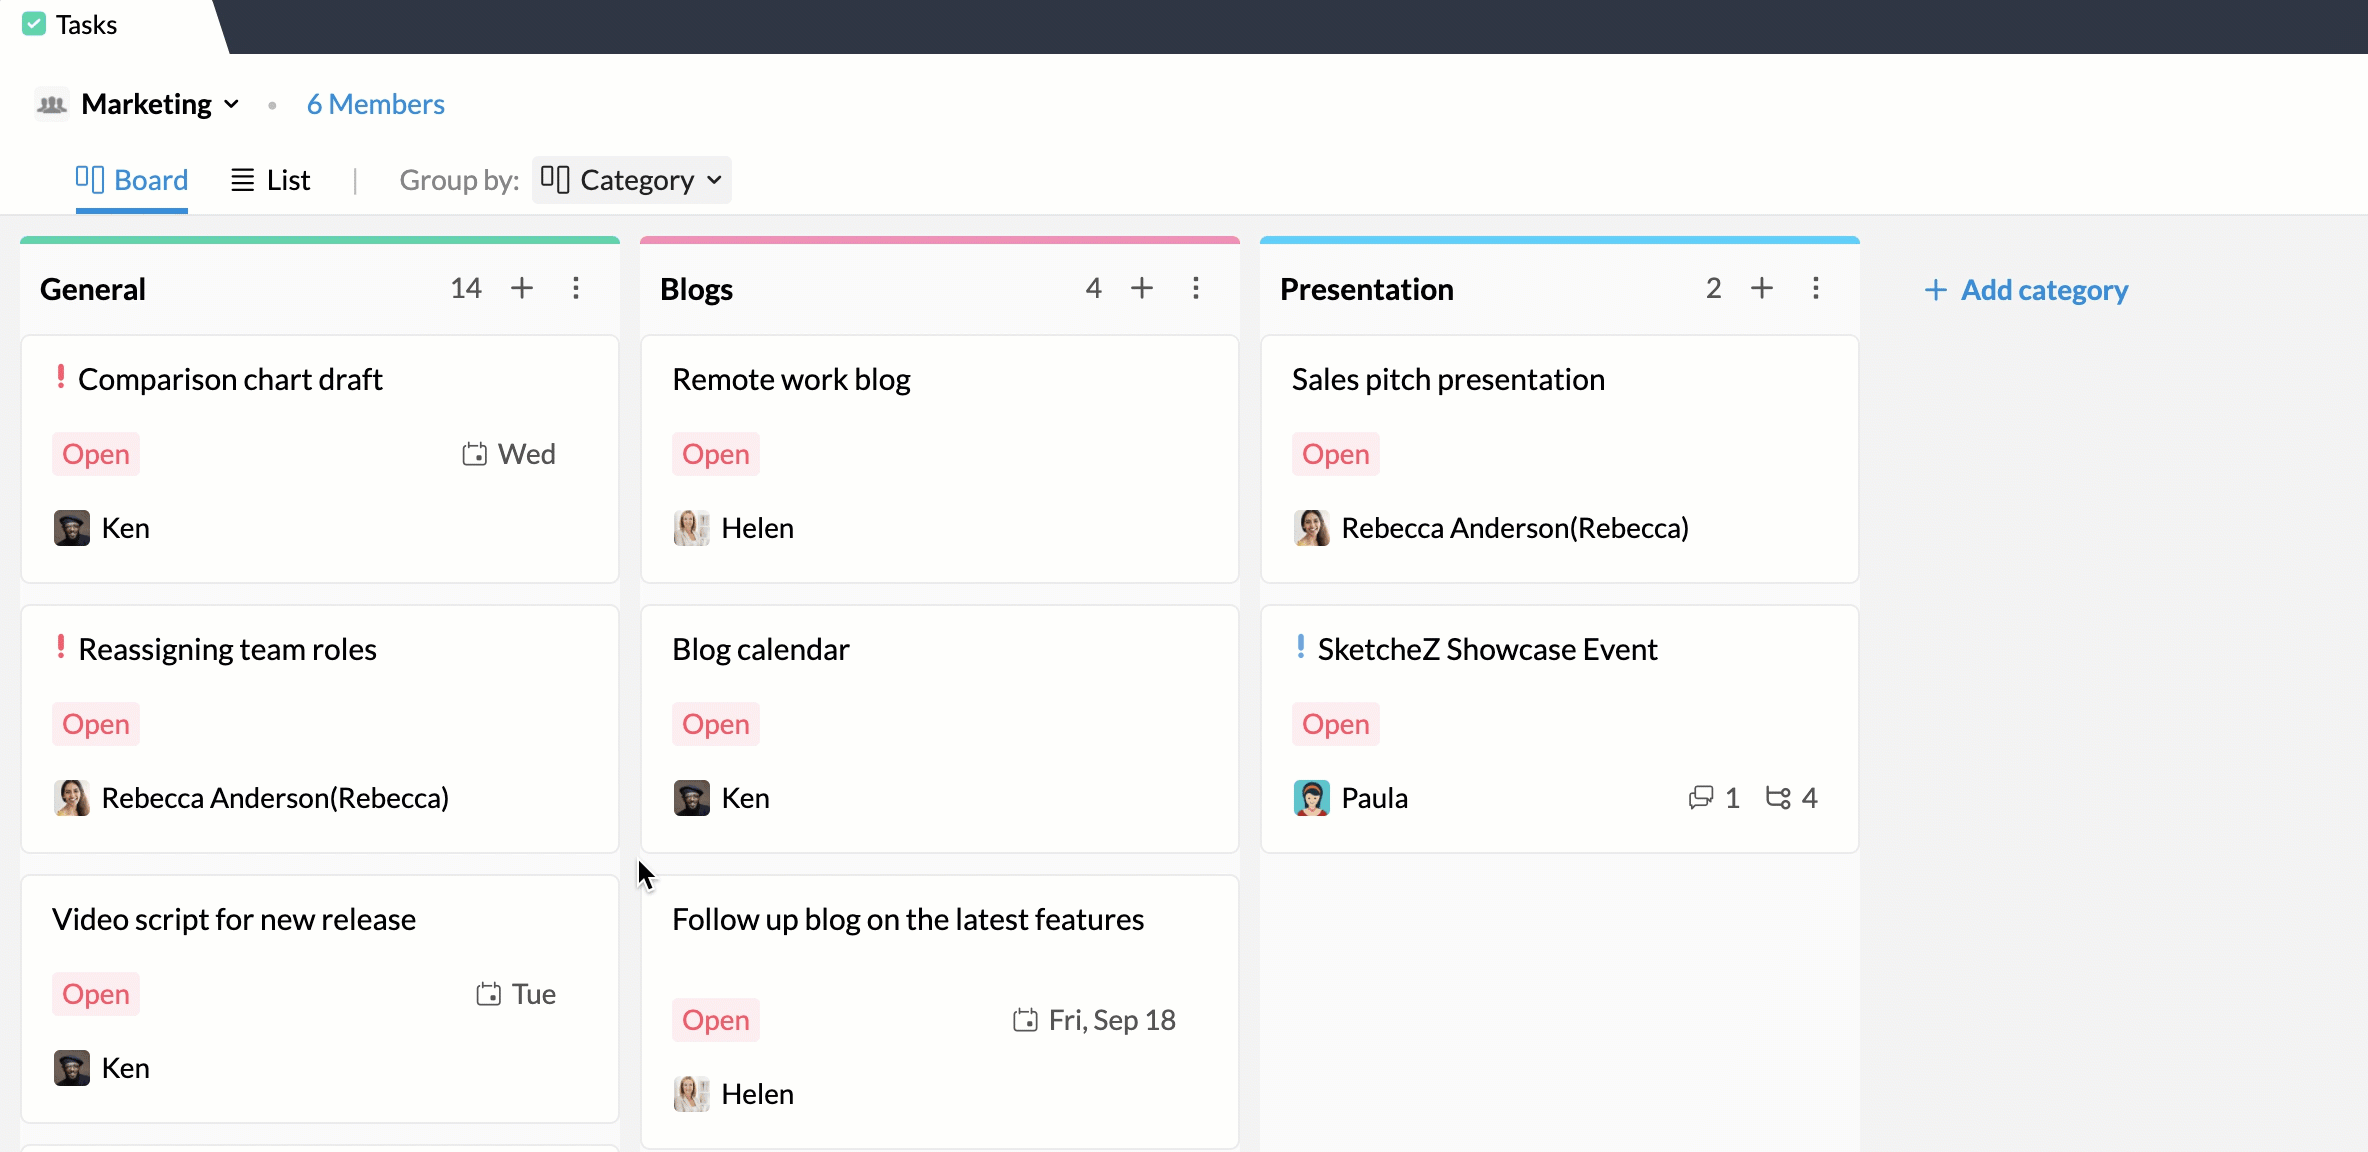Add a task in Presentation column
The image size is (2368, 1152).
coord(1762,288)
